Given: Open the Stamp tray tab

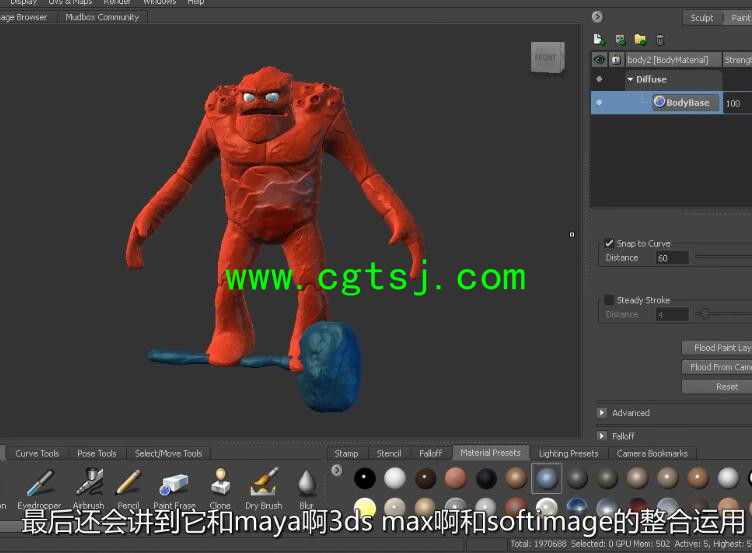Looking at the screenshot, I should click(346, 453).
